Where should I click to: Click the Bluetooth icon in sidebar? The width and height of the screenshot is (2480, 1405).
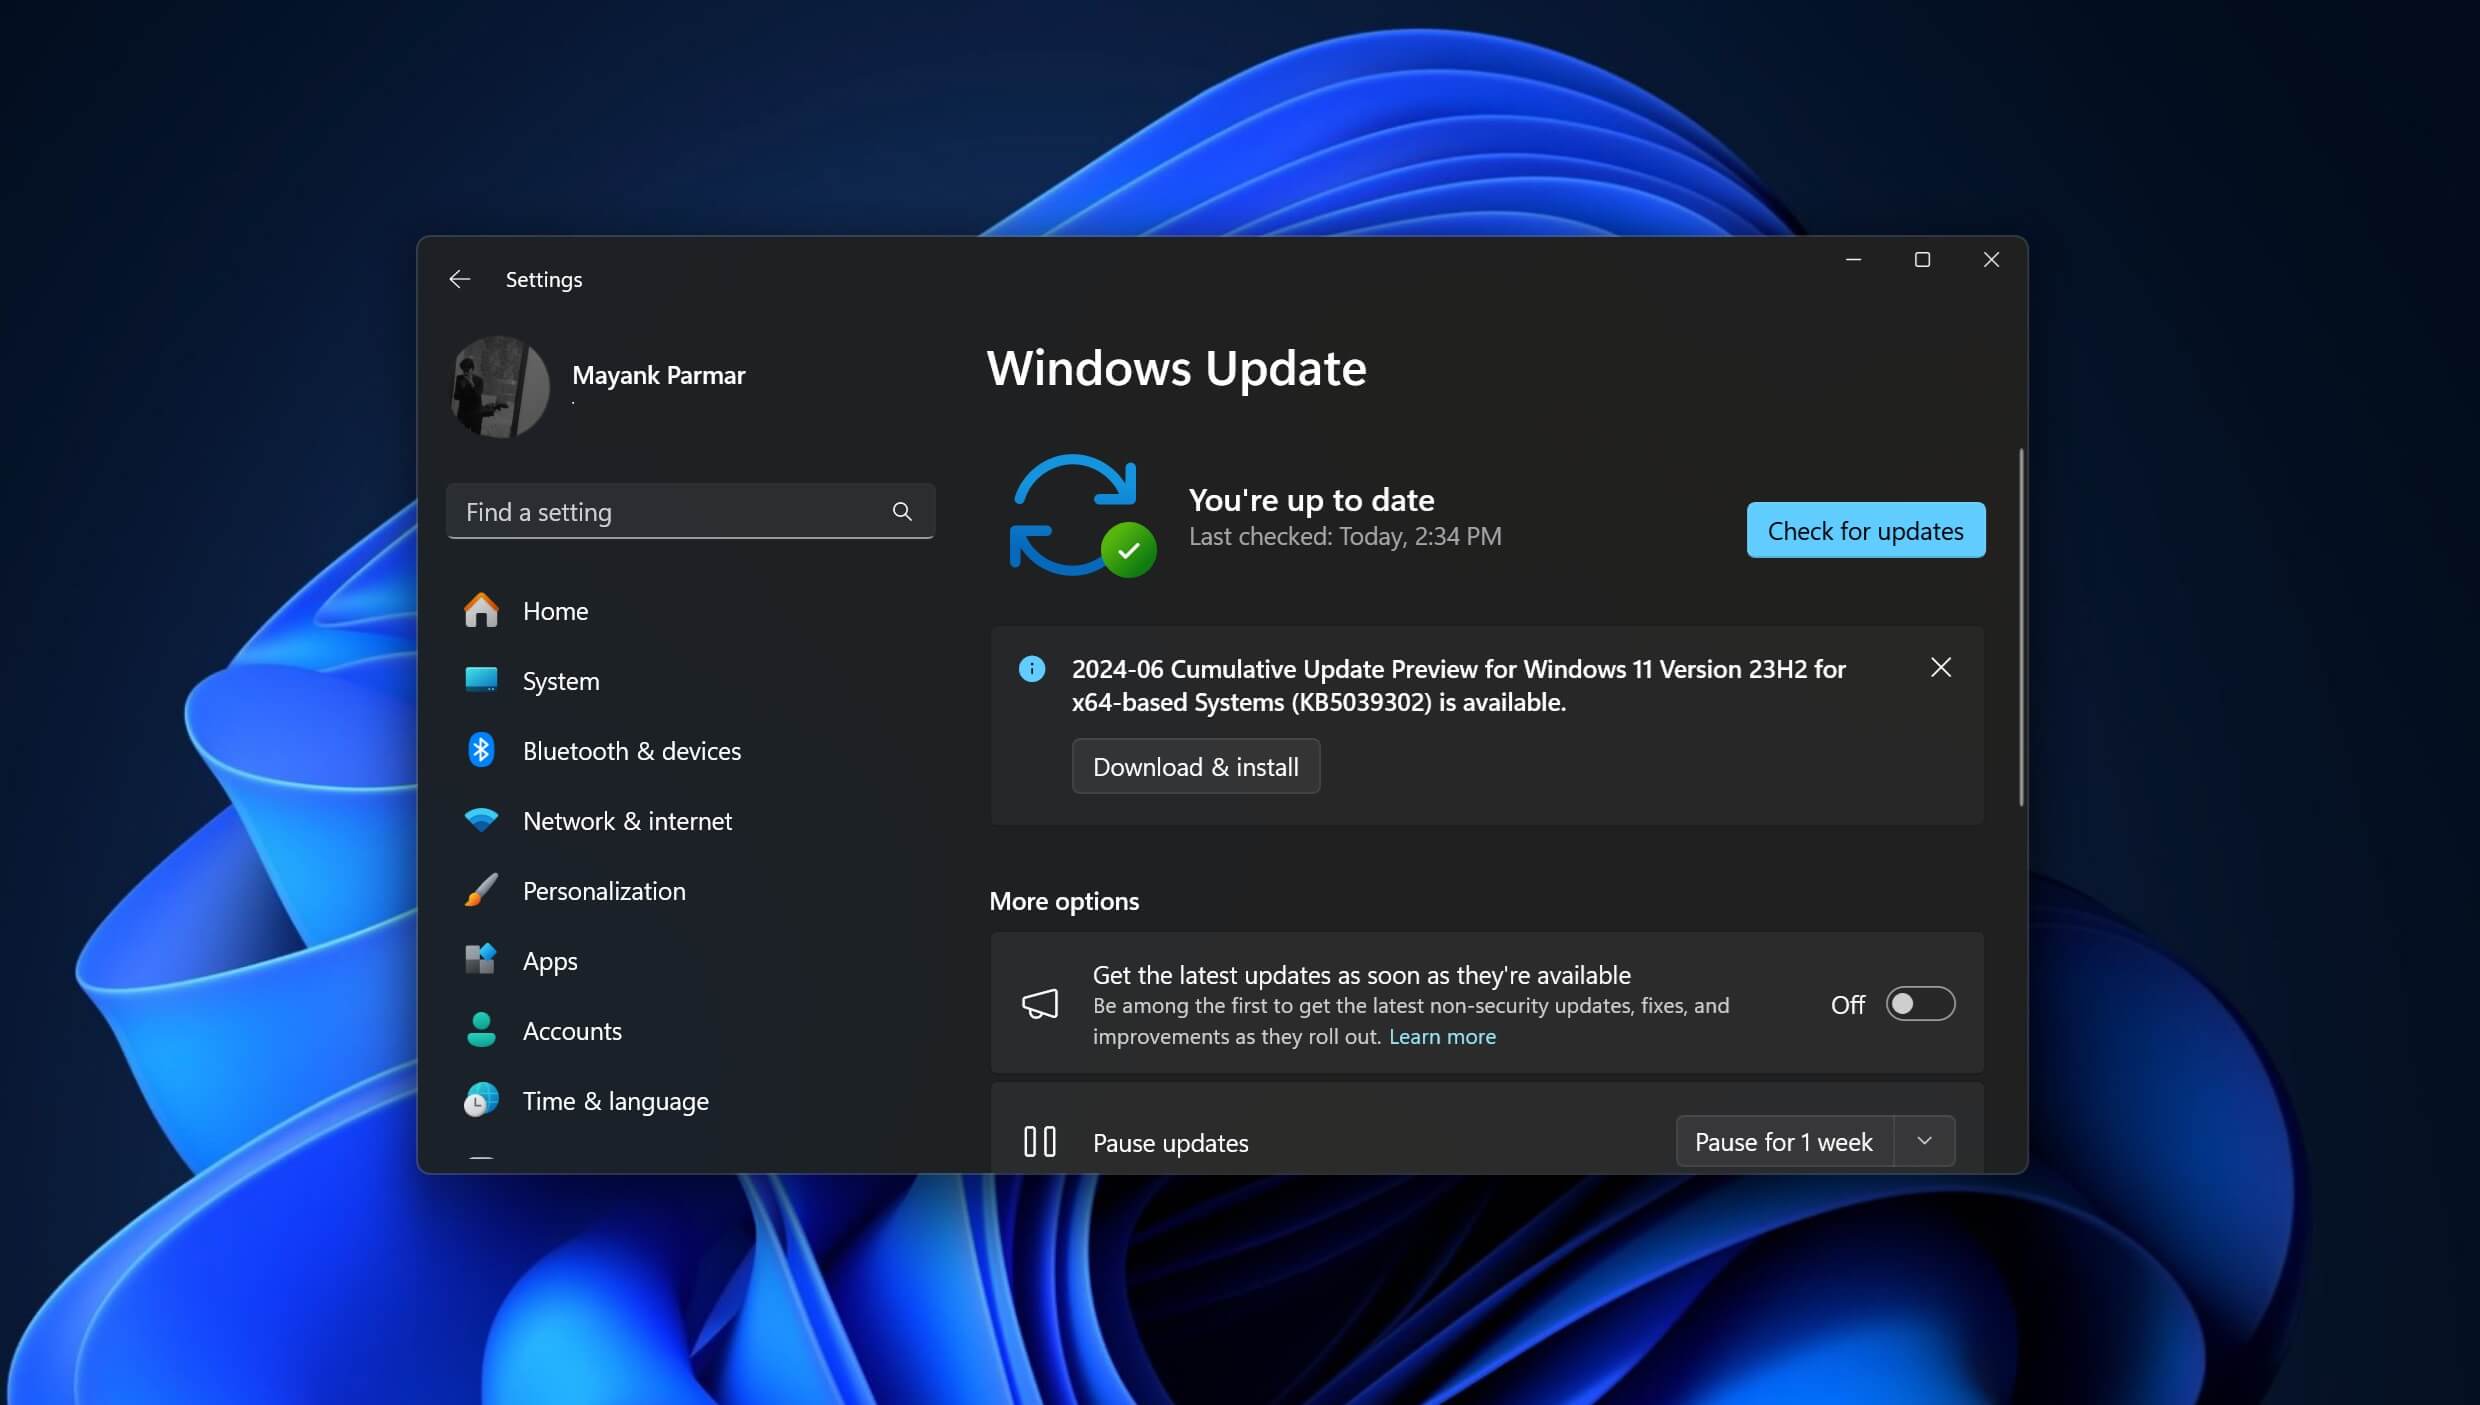[x=481, y=750]
